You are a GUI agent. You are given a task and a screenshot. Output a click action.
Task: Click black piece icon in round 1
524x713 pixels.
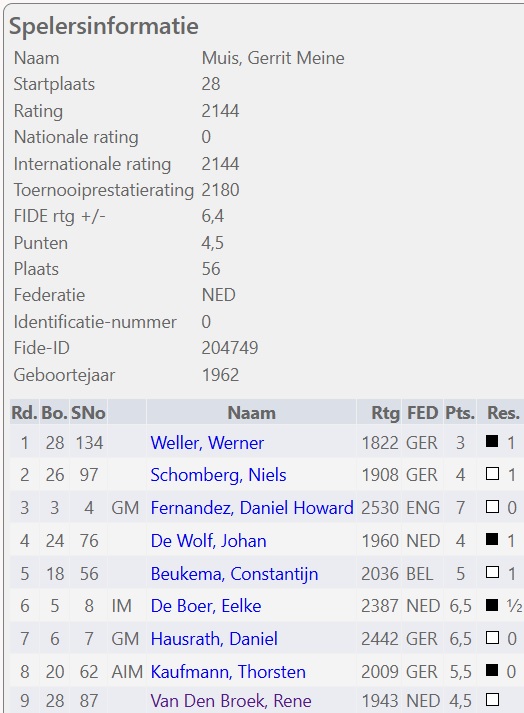pyautogui.click(x=492, y=441)
